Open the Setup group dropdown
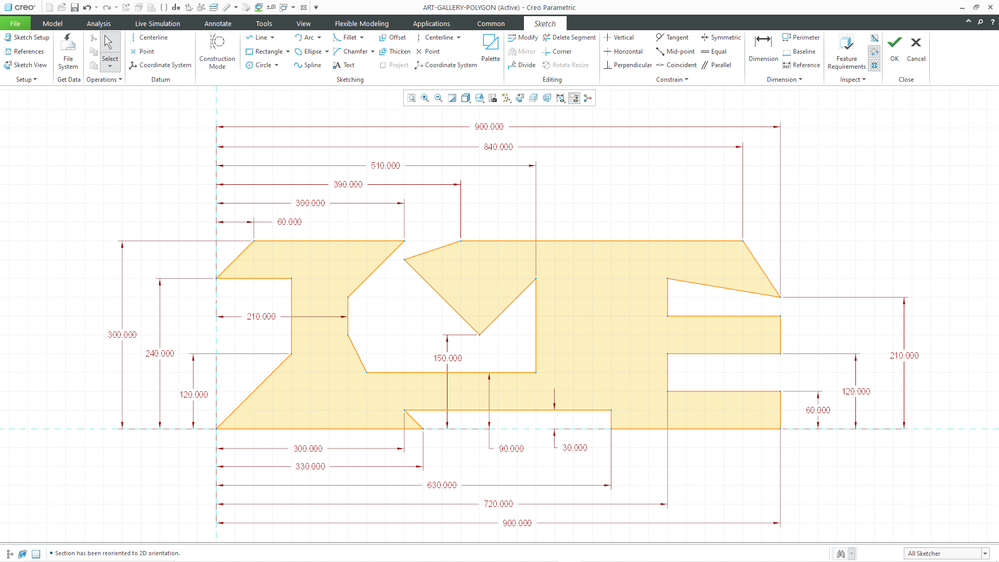Viewport: 999px width, 562px height. 26,79
